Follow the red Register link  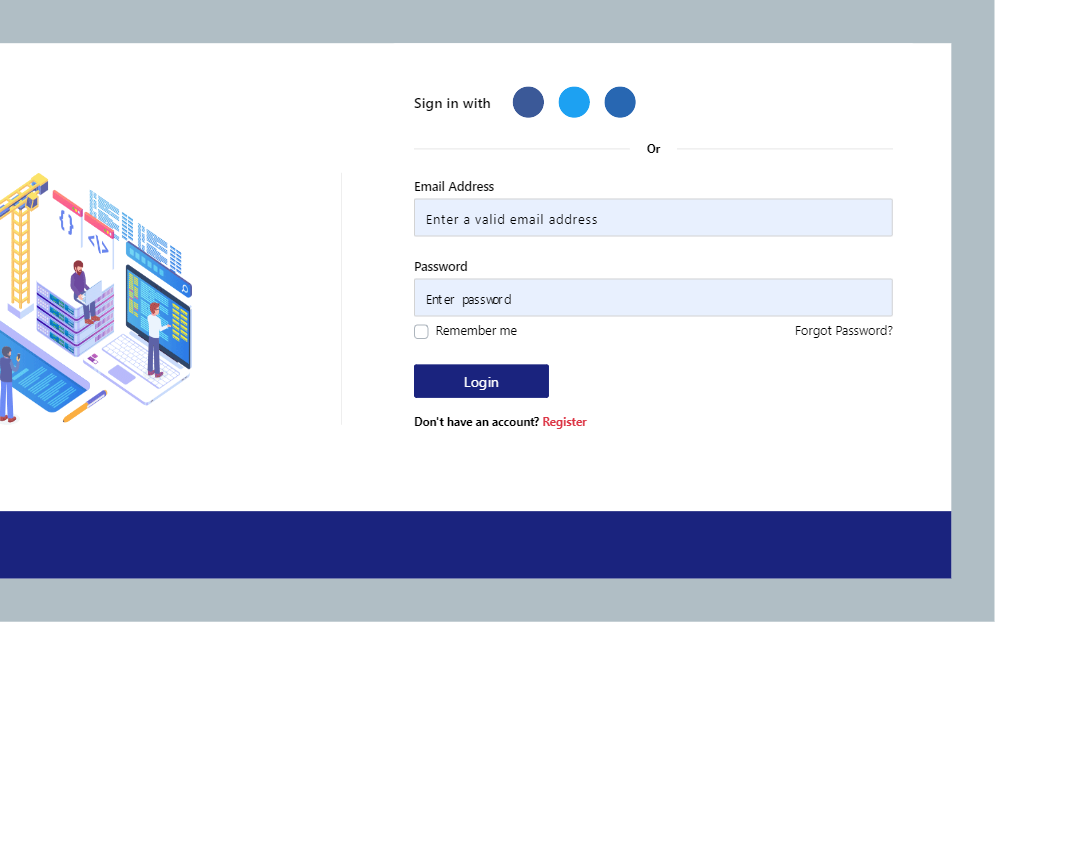click(x=564, y=422)
